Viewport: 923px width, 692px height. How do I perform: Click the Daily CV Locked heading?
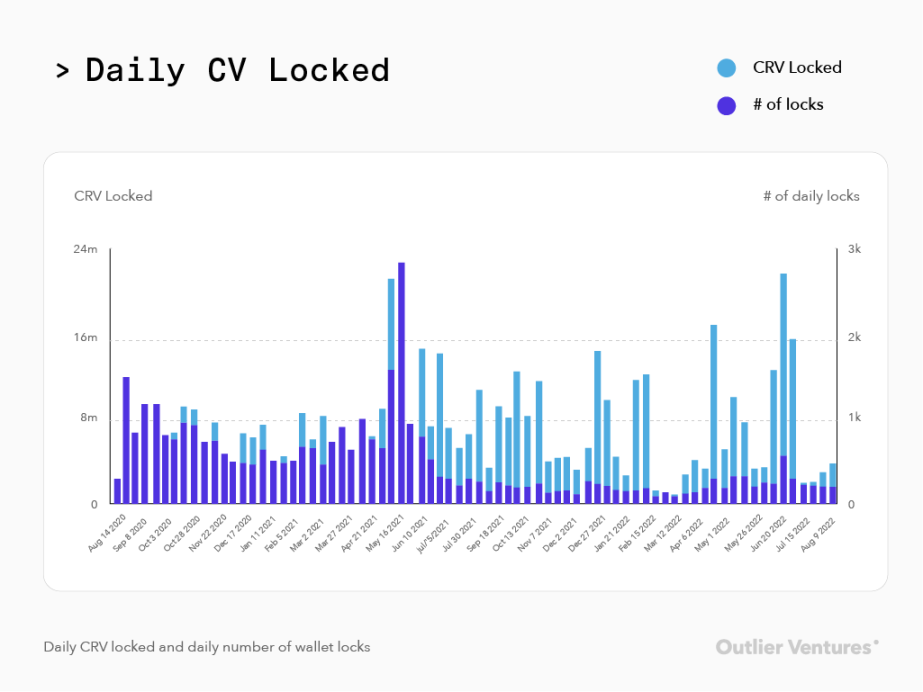coord(237,71)
